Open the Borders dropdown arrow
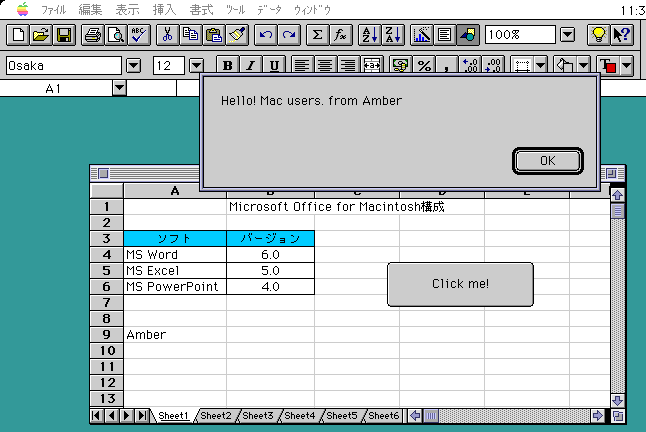Viewport: 646px width, 432px height. click(x=541, y=65)
